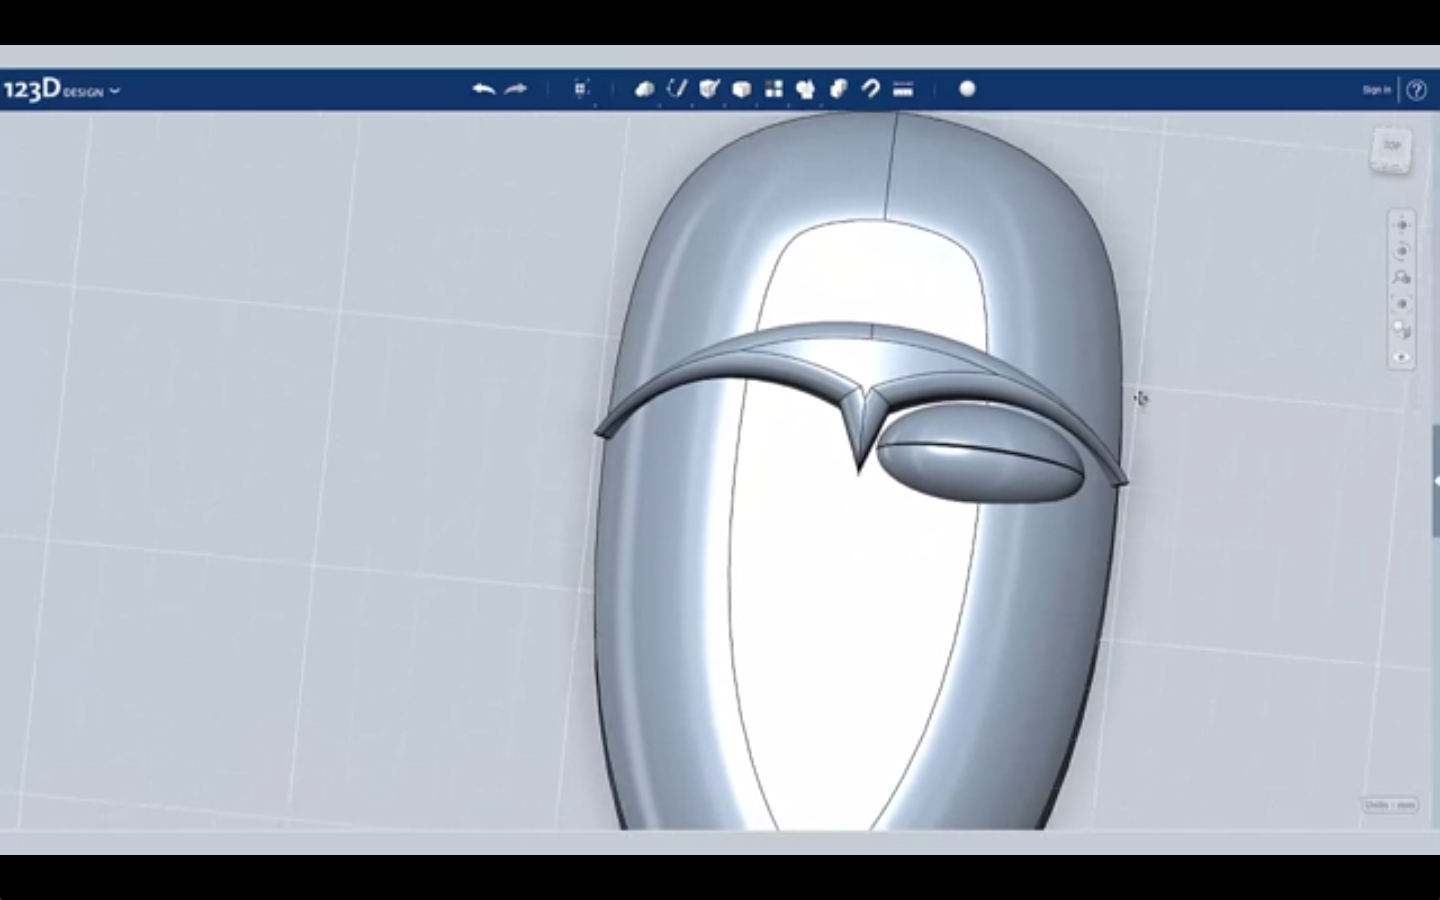Open the Help question mark menu
This screenshot has width=1440, height=900.
tap(1416, 90)
